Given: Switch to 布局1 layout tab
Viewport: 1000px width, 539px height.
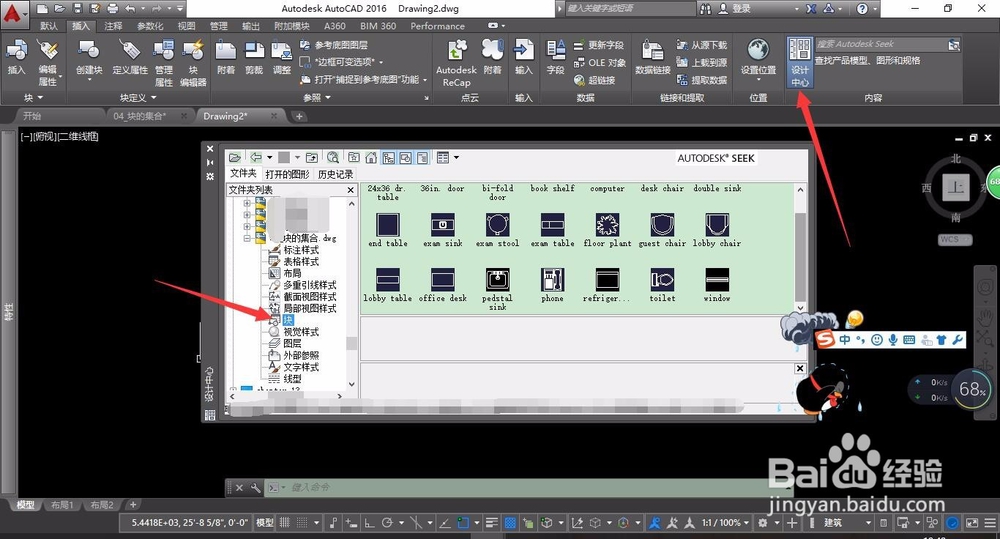Looking at the screenshot, I should 62,505.
